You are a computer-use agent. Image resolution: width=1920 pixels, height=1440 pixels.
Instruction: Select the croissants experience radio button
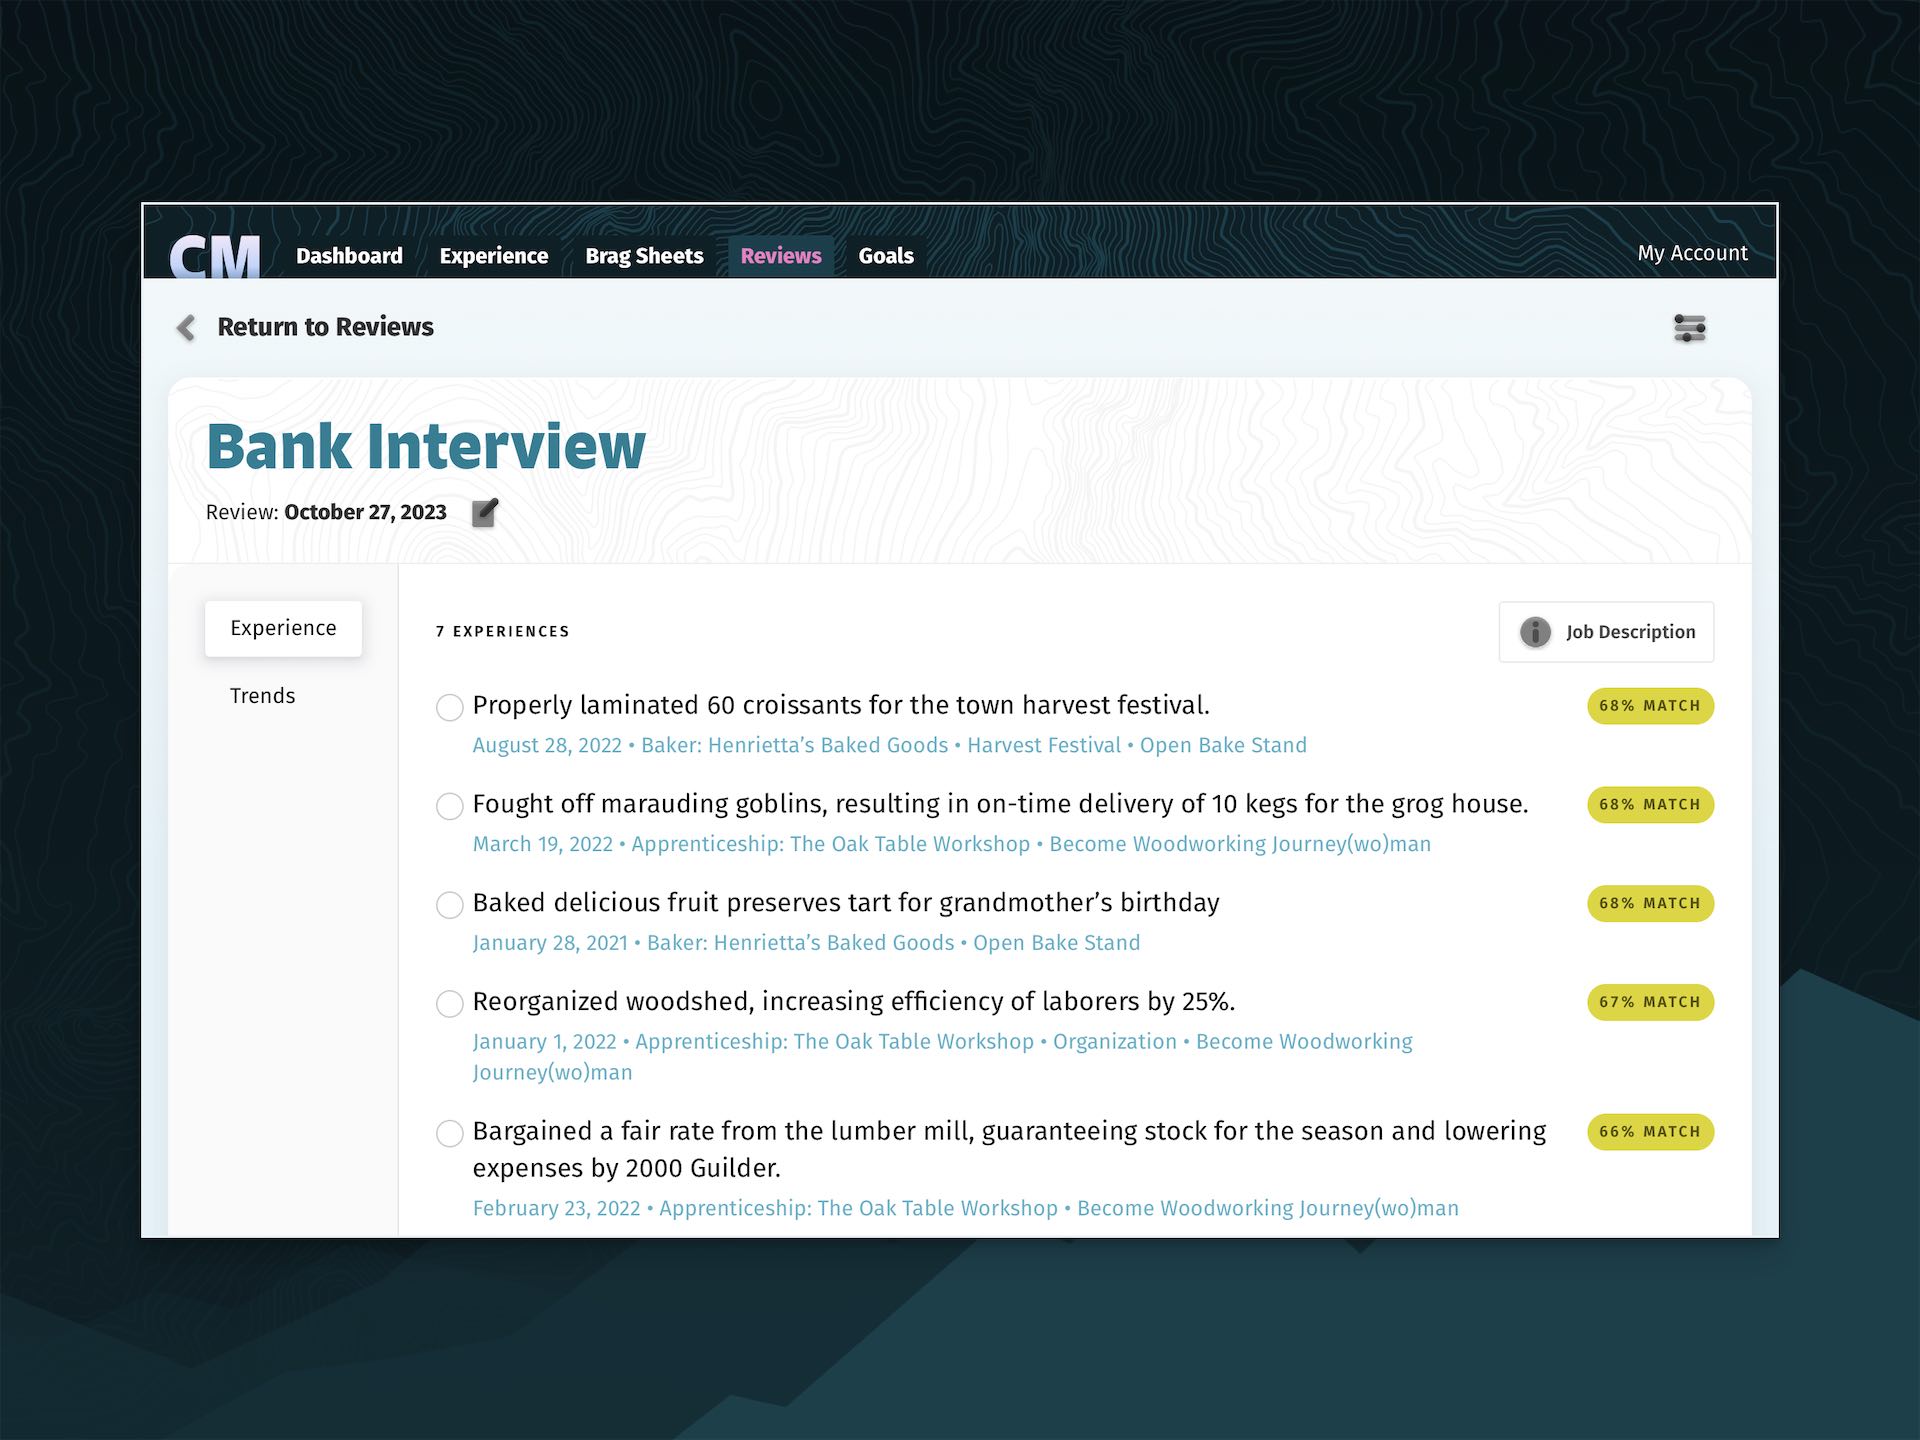[x=450, y=708]
